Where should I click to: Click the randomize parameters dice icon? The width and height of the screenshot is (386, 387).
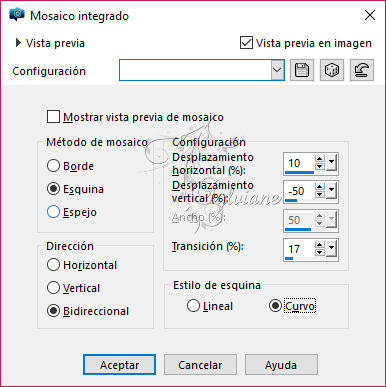tap(332, 70)
